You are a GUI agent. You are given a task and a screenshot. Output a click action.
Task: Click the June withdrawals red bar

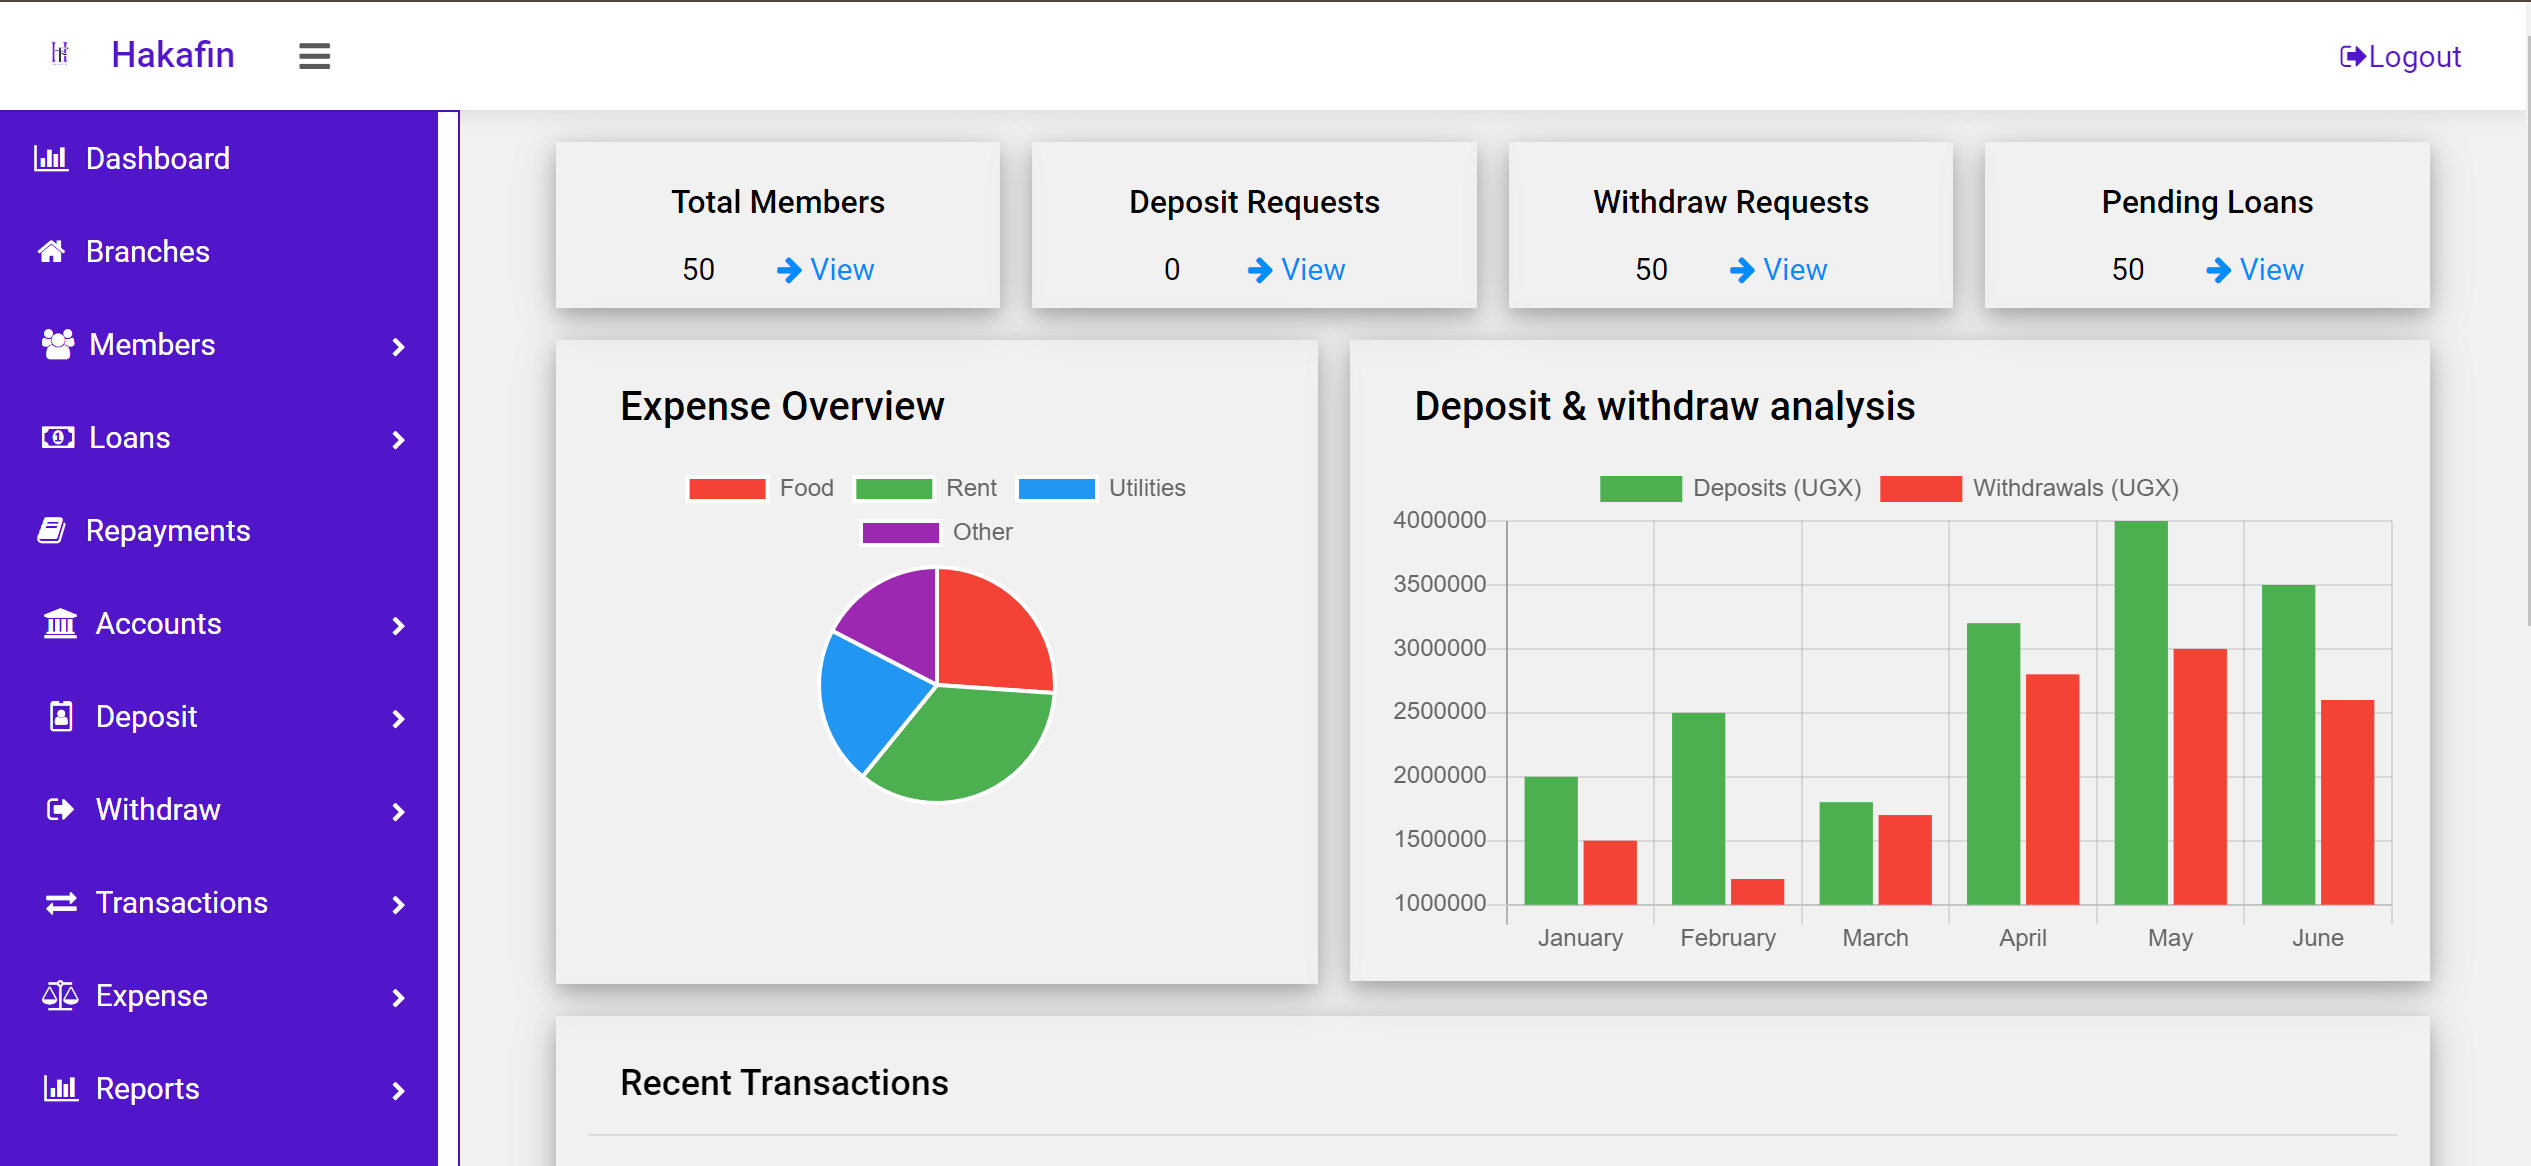point(2347,802)
